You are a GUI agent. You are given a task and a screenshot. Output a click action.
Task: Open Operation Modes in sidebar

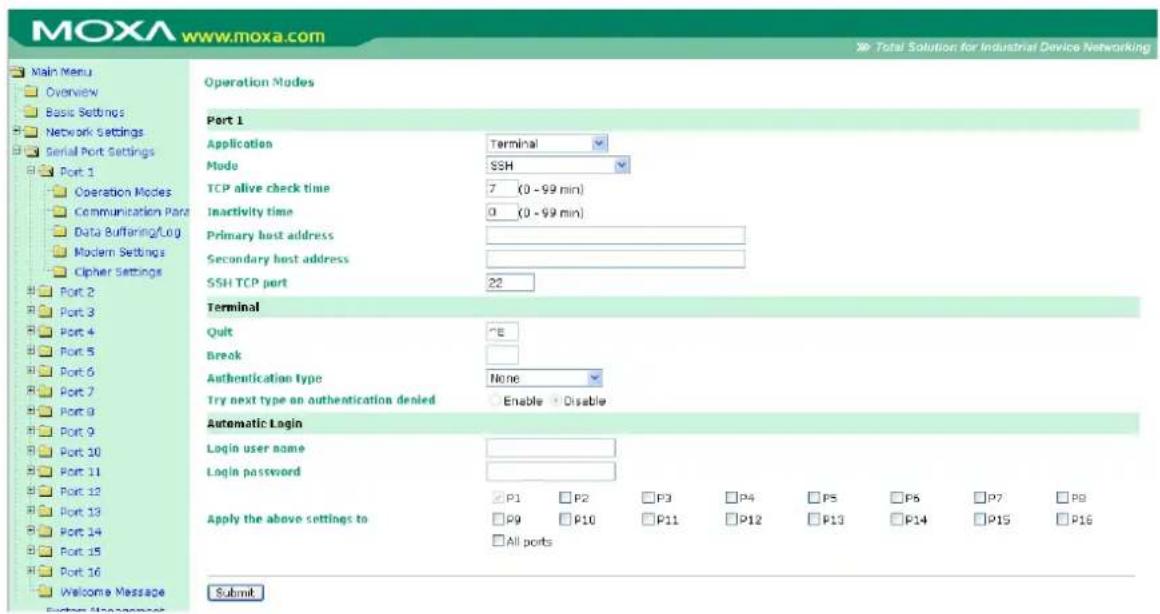[122, 192]
